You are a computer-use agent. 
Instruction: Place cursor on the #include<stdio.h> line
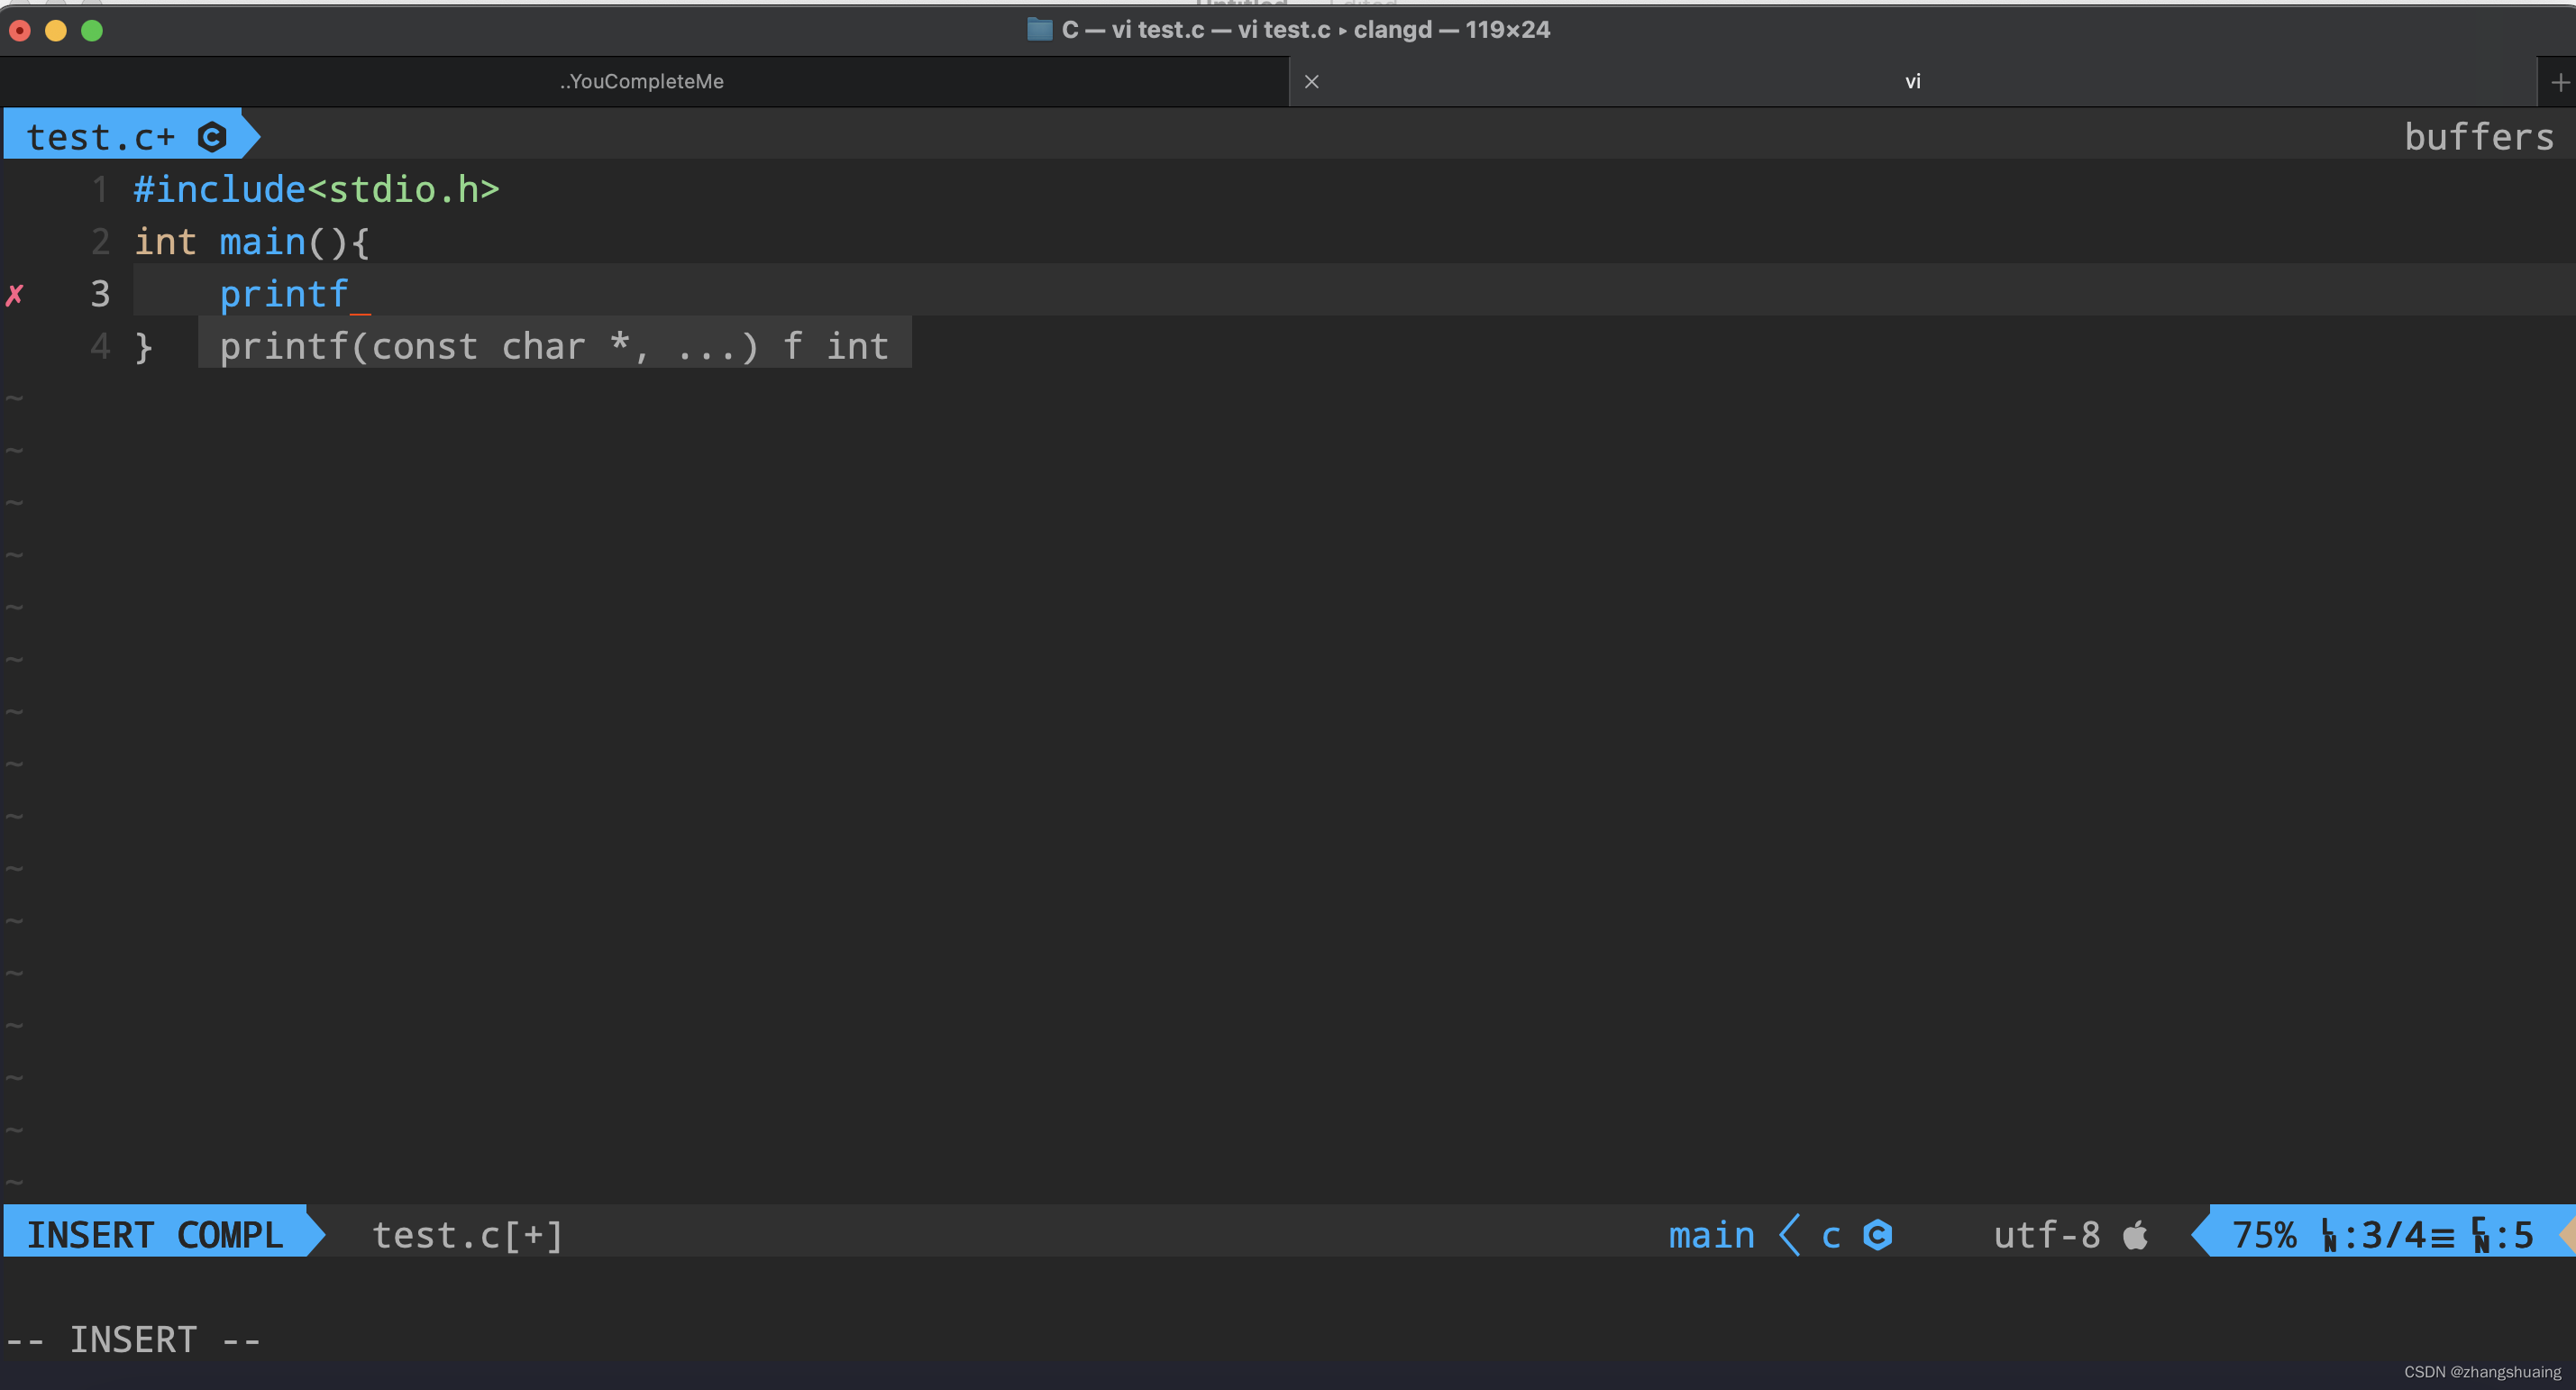coord(316,190)
